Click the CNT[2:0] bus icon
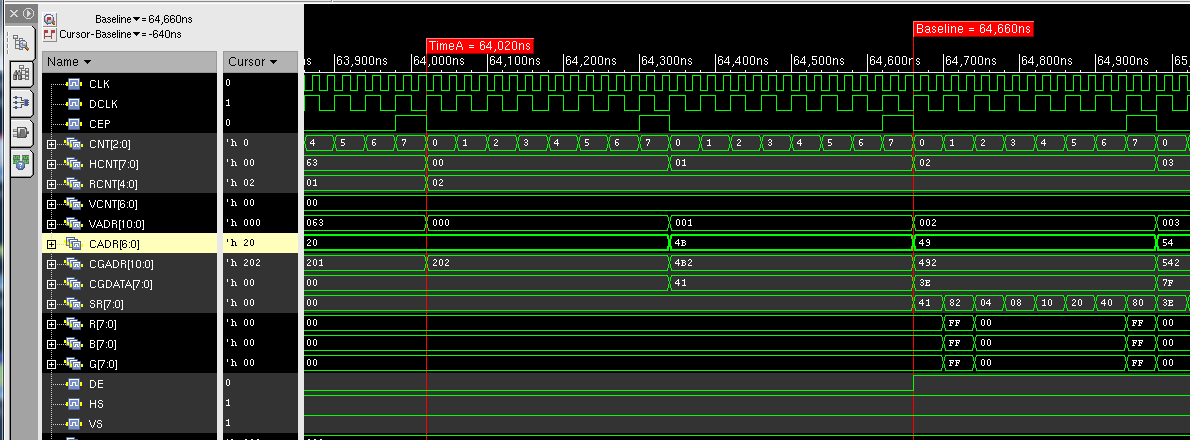1190x440 pixels. coord(74,143)
